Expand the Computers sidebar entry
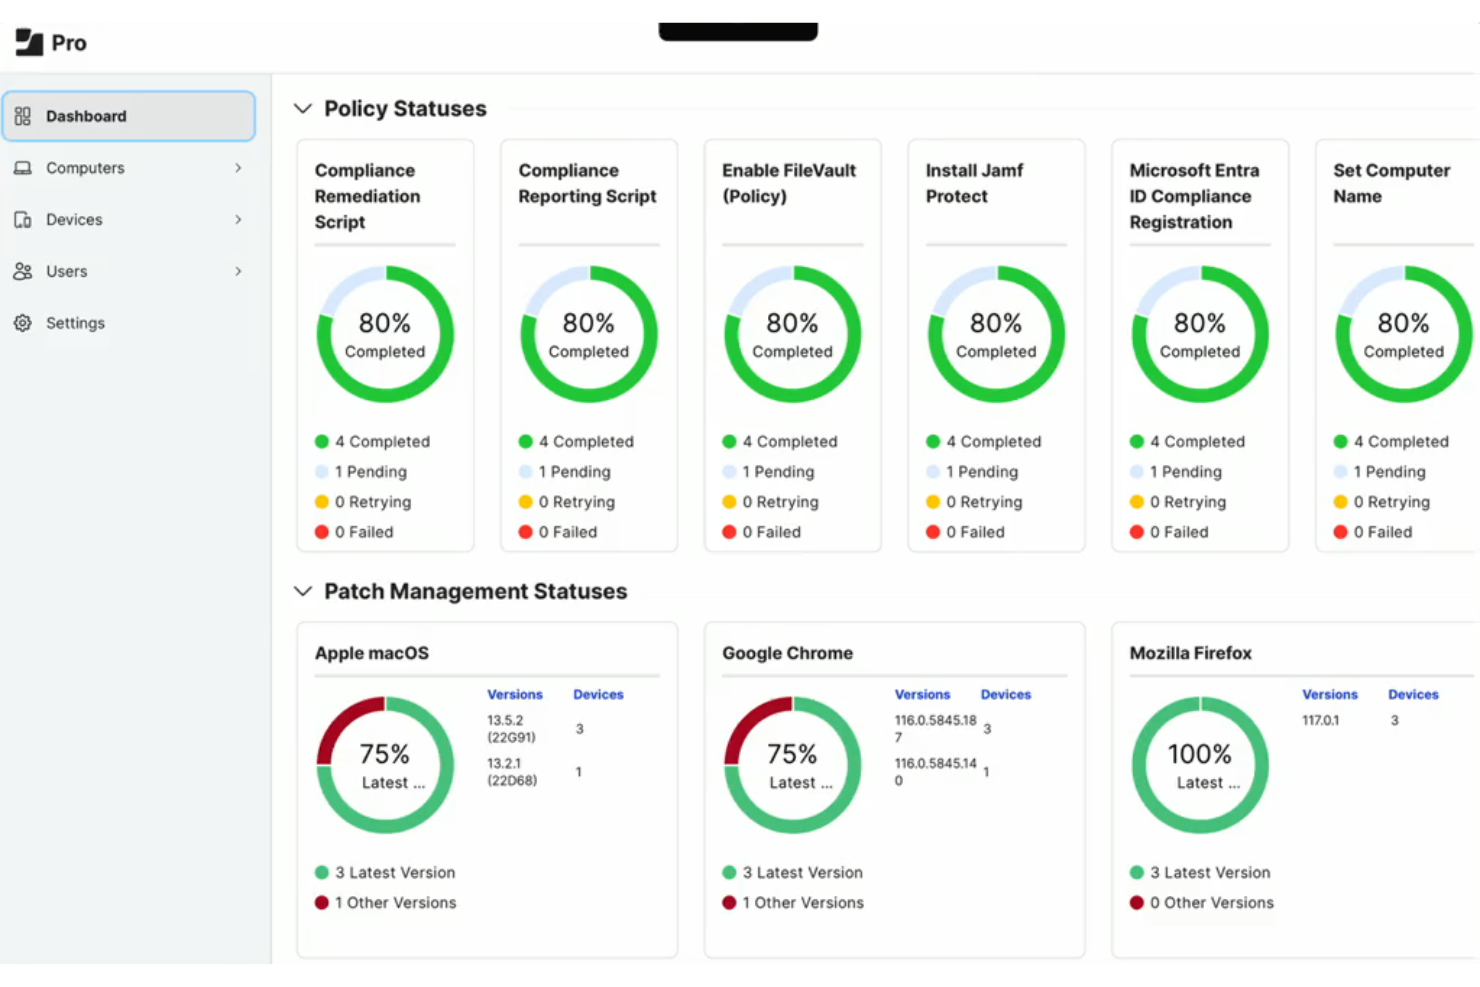The width and height of the screenshot is (1480, 987). (238, 168)
